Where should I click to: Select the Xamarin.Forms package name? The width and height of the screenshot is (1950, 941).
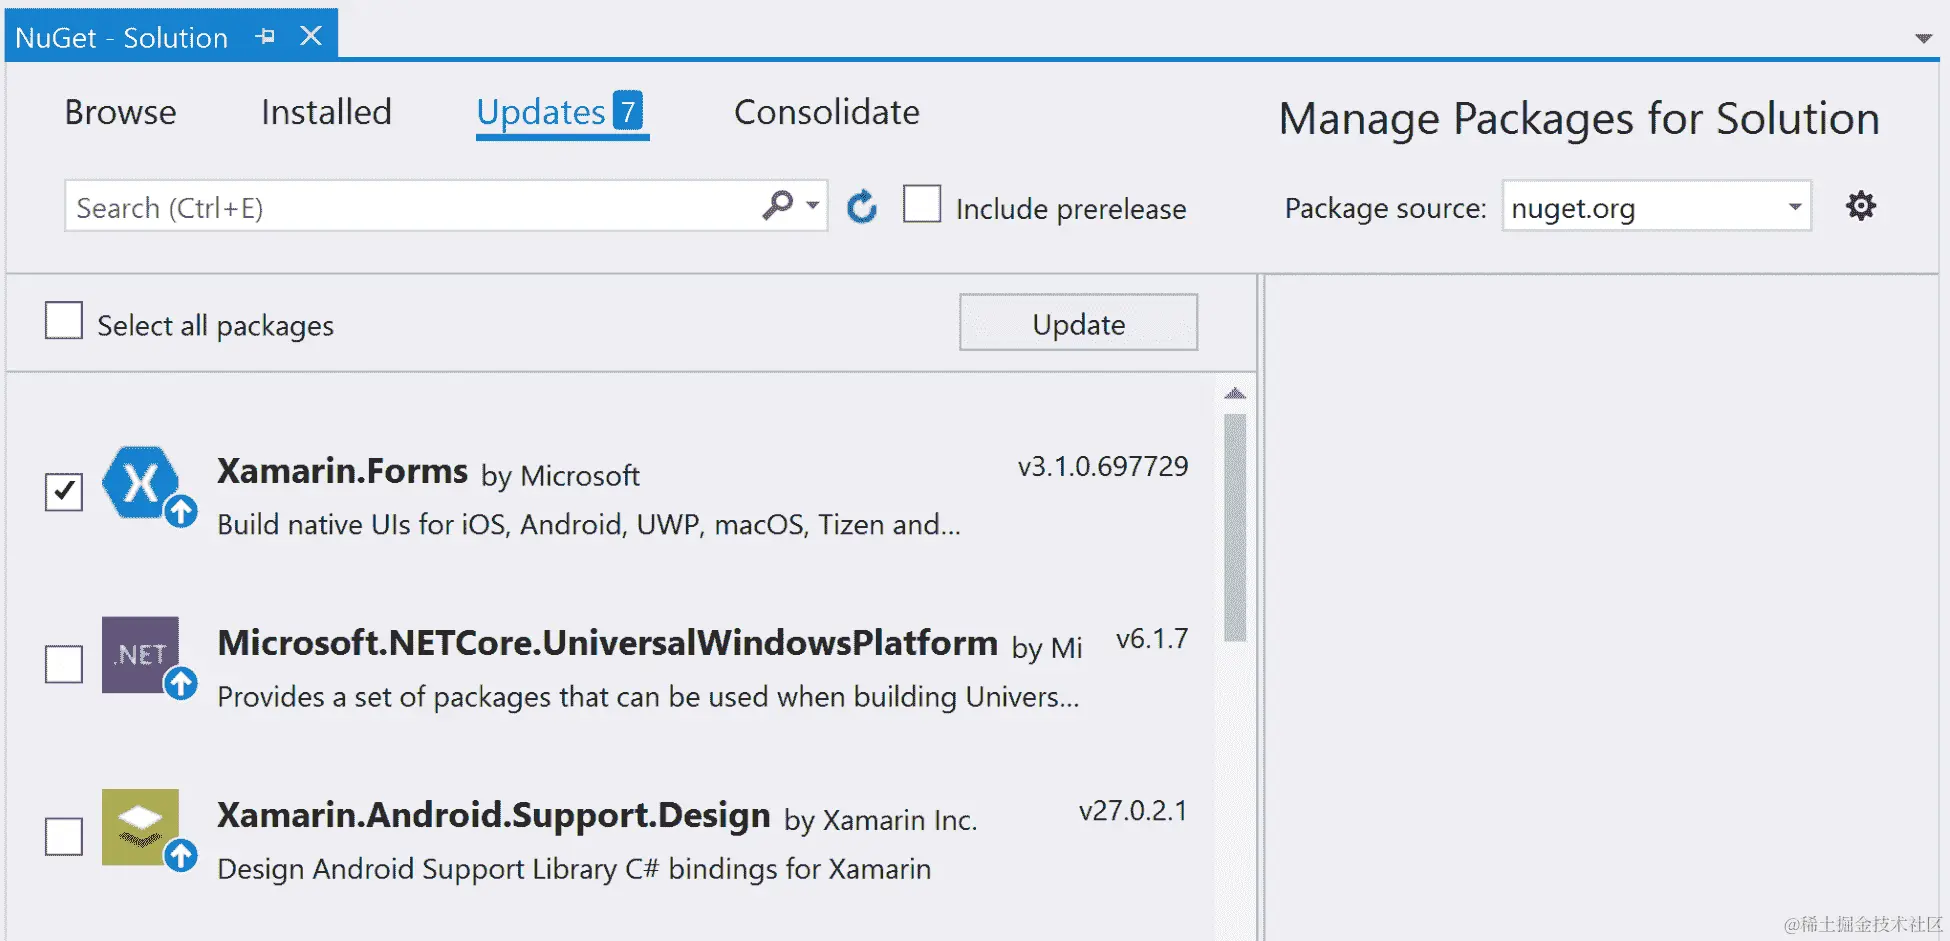pos(342,470)
